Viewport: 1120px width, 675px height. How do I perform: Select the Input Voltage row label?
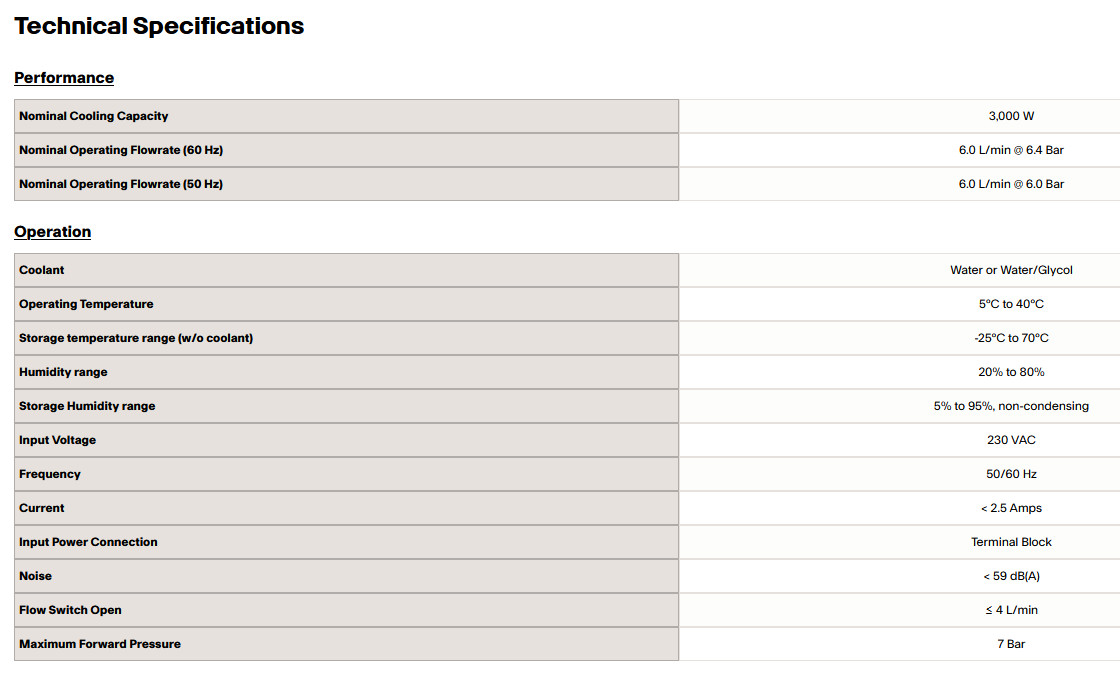click(x=57, y=440)
